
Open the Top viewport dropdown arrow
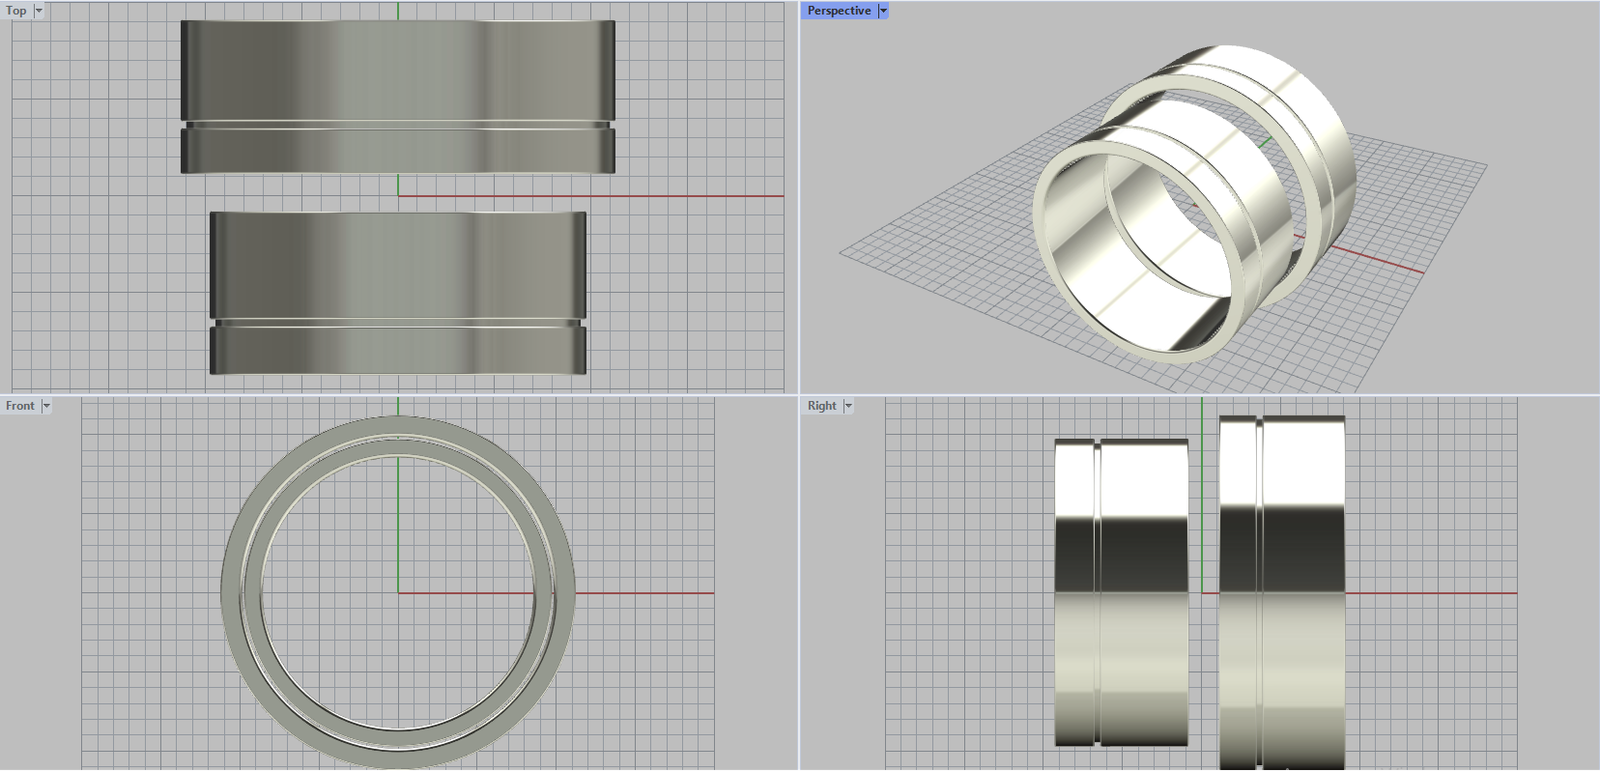click(x=39, y=11)
